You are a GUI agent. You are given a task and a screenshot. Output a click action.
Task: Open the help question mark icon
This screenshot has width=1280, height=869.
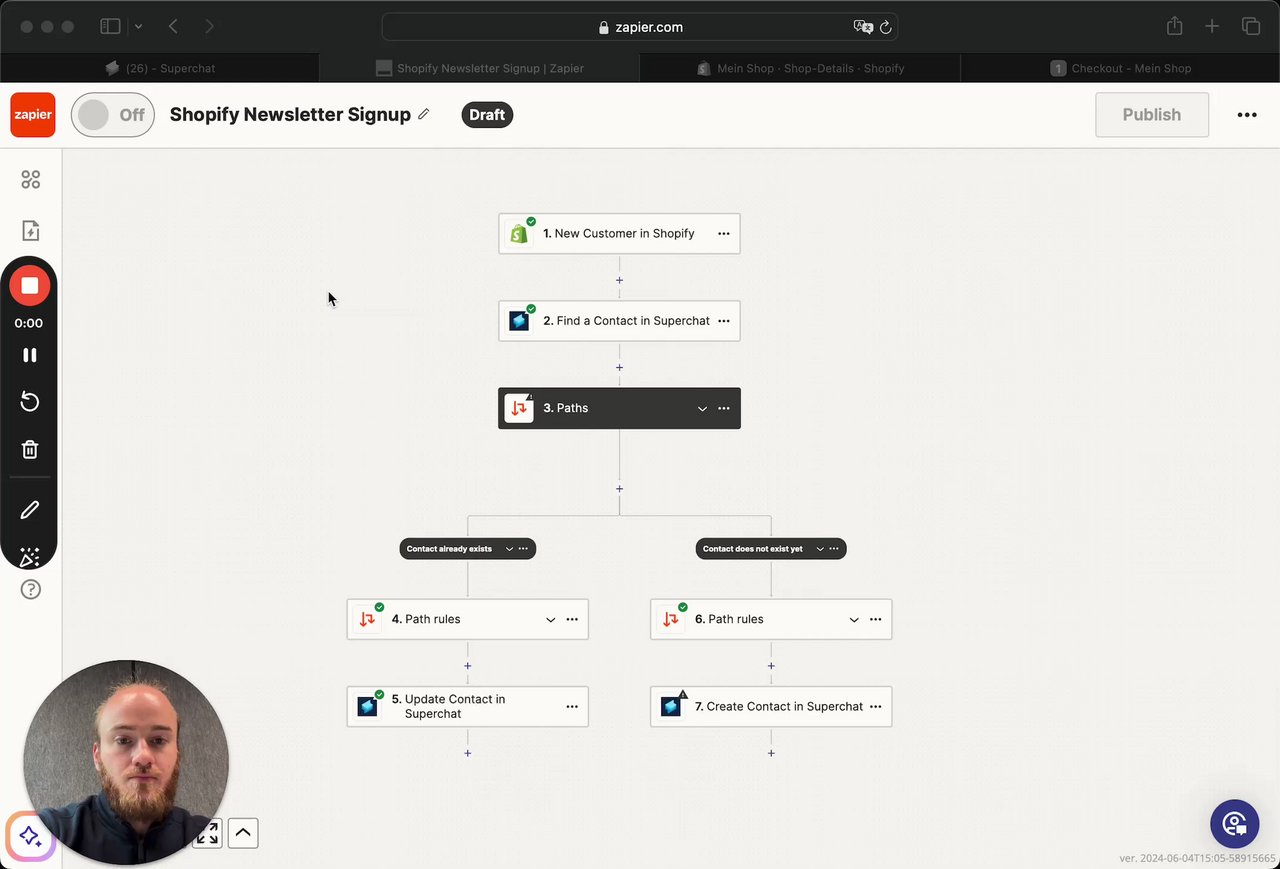(x=31, y=589)
